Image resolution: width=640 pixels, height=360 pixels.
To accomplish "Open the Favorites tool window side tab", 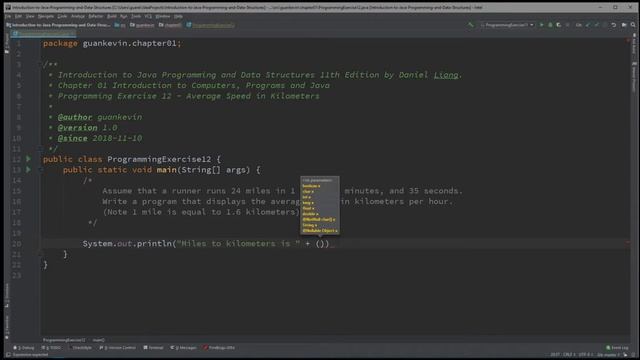I will pyautogui.click(x=7, y=327).
